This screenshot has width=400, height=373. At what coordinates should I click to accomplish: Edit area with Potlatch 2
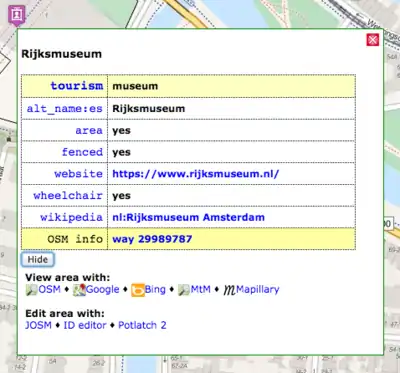tap(142, 325)
